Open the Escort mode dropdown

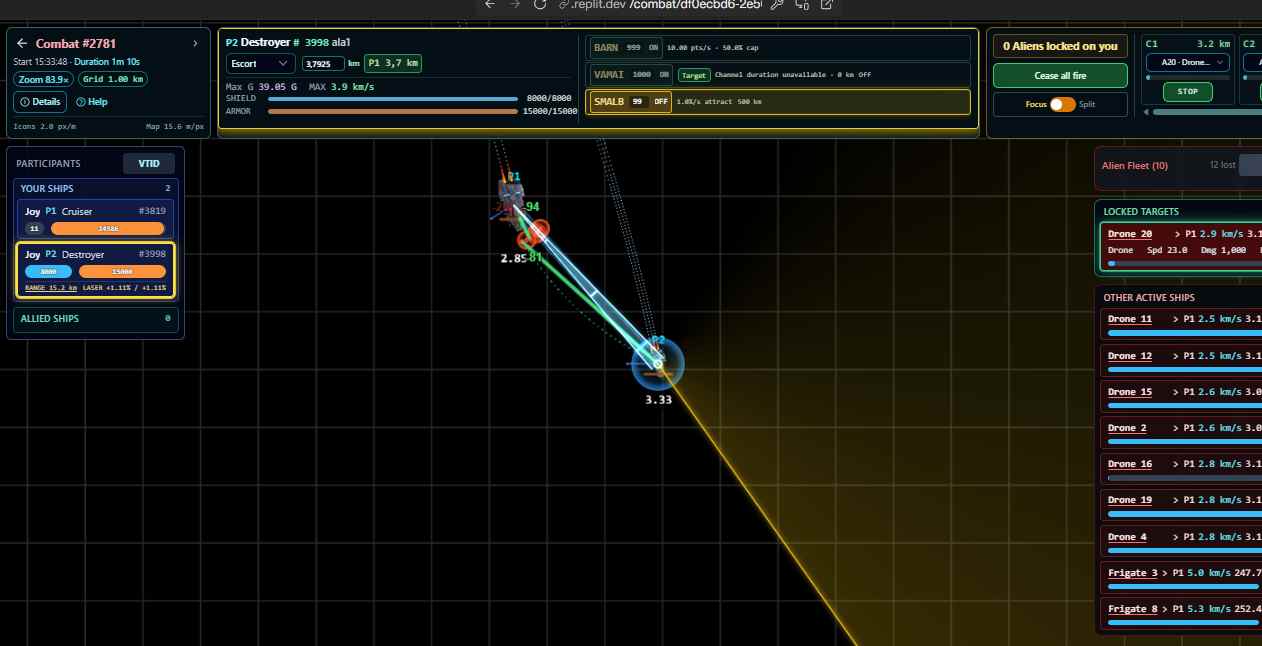pos(260,63)
